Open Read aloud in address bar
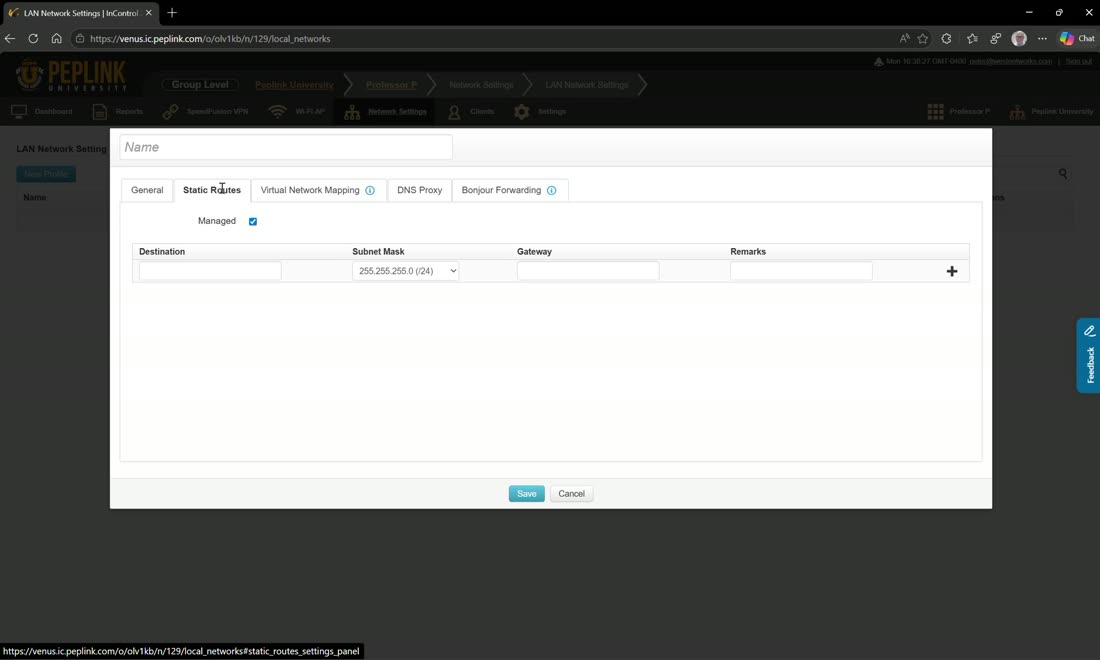 click(x=904, y=39)
